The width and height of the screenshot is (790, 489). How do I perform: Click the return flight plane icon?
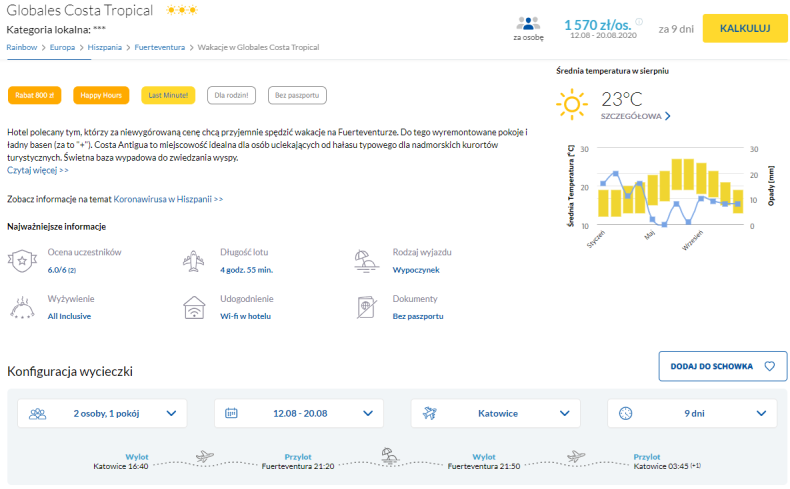coord(576,456)
